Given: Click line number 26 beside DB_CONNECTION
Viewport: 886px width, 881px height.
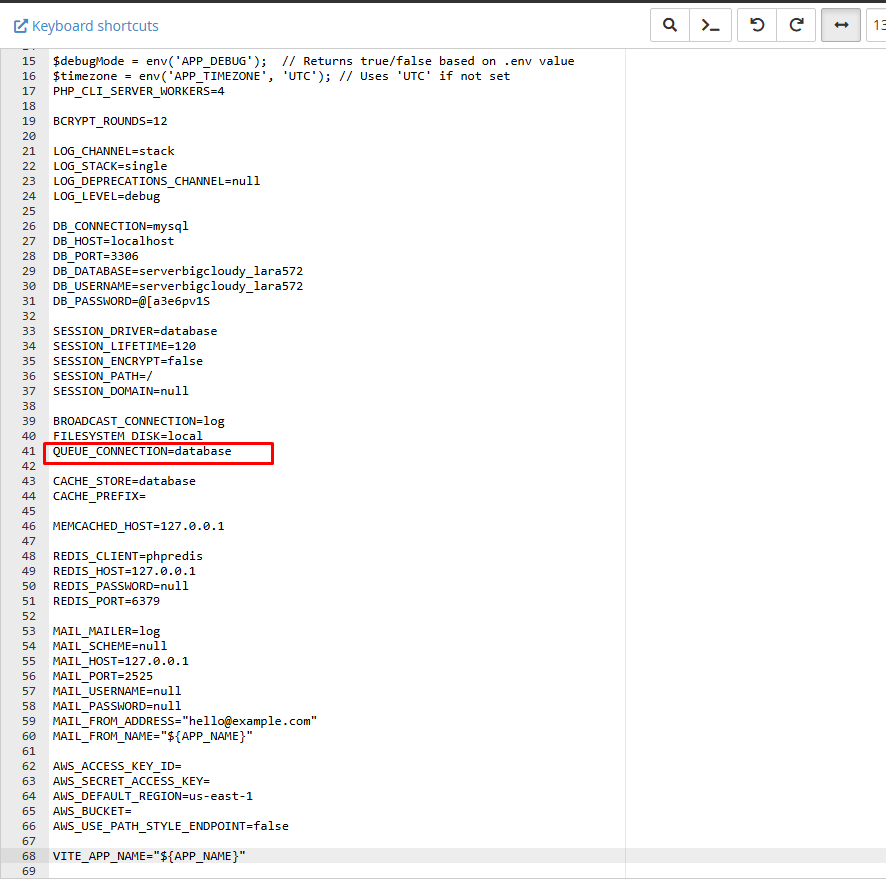Looking at the screenshot, I should (28, 226).
